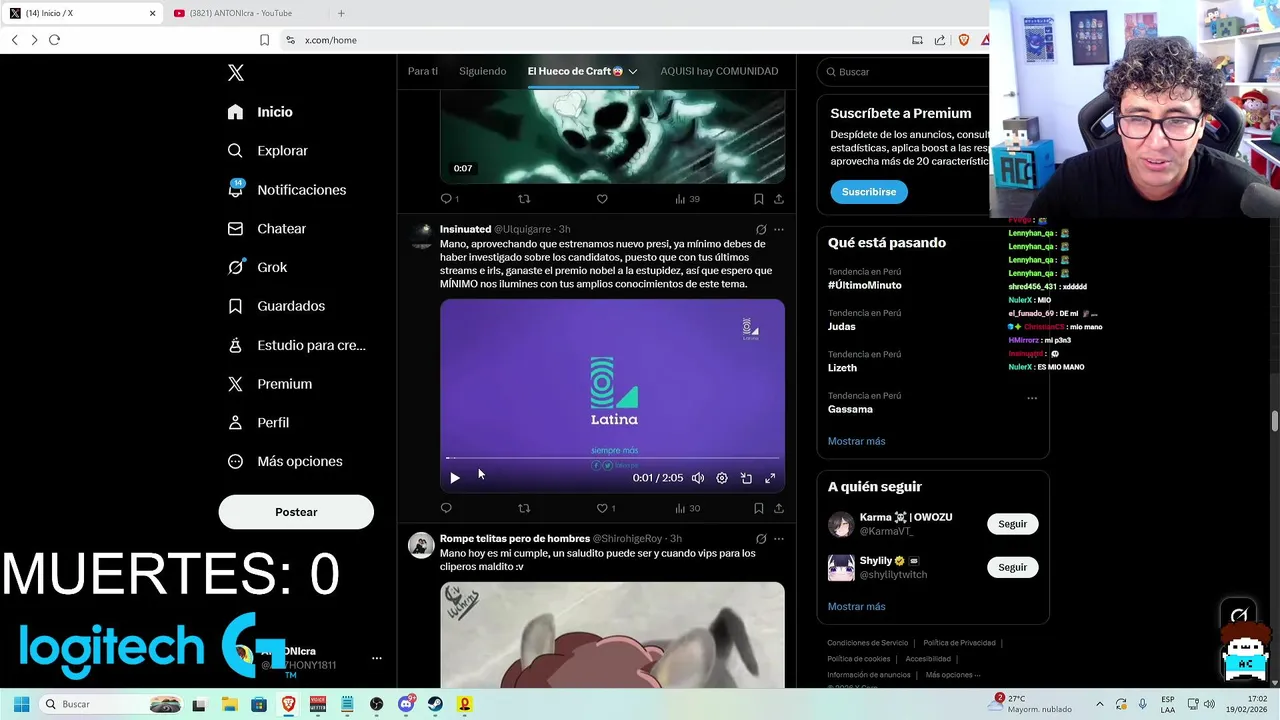
Task: Seek on the Latina video progress bar
Action: pyautogui.click(x=612, y=458)
